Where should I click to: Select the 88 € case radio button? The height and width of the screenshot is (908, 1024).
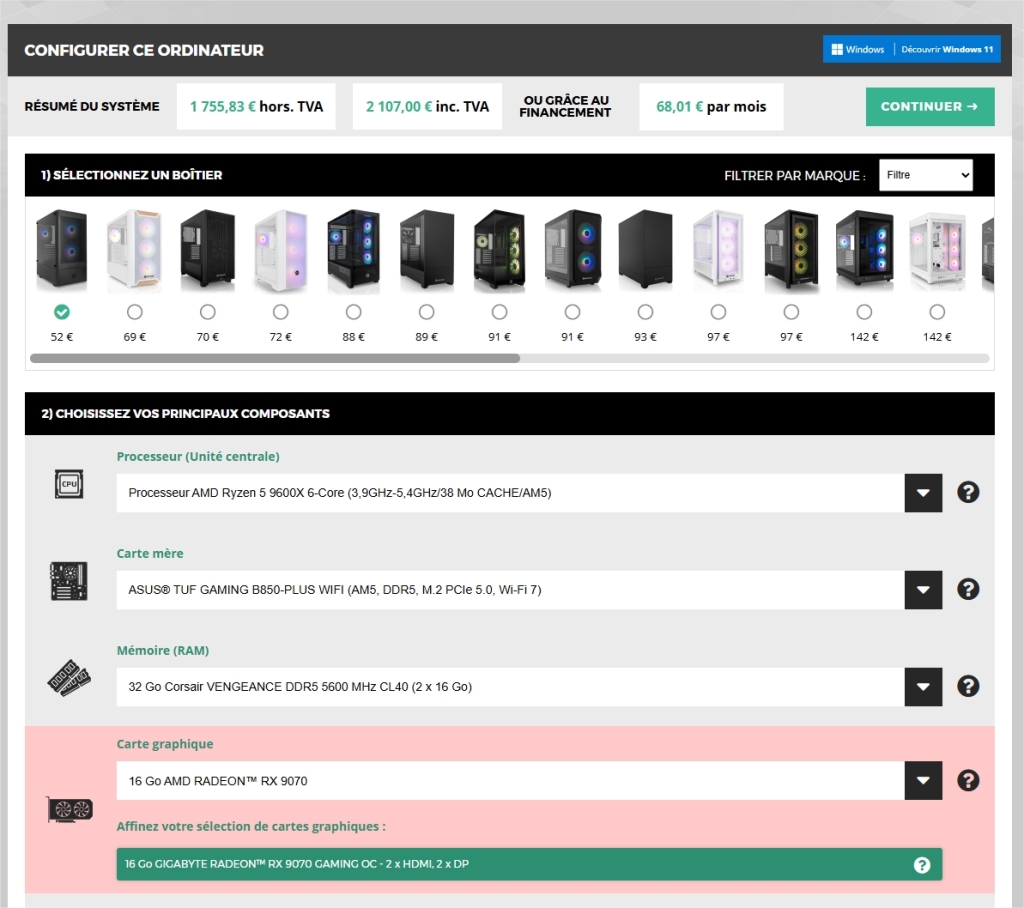click(353, 312)
